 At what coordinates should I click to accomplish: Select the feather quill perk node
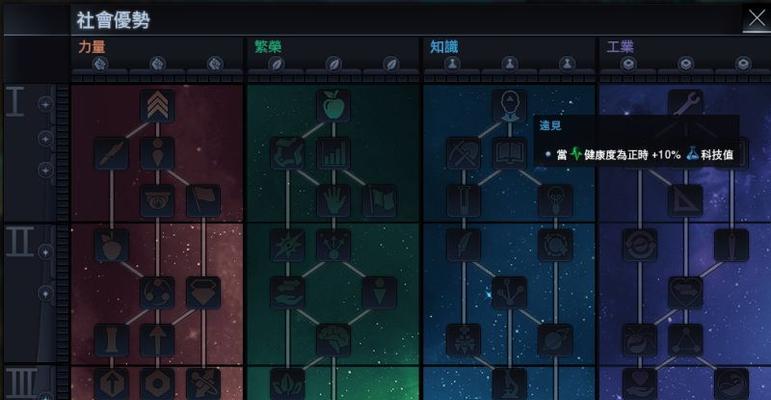[x=464, y=245]
